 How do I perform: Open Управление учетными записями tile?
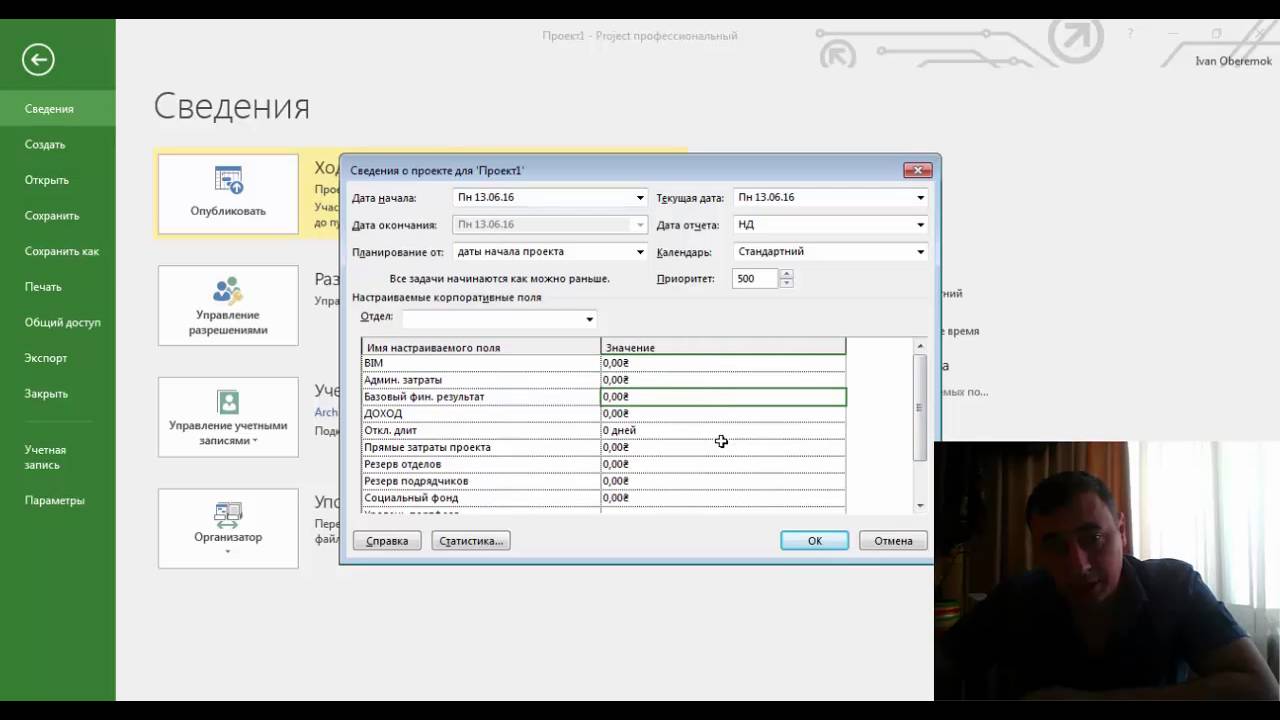coord(228,417)
